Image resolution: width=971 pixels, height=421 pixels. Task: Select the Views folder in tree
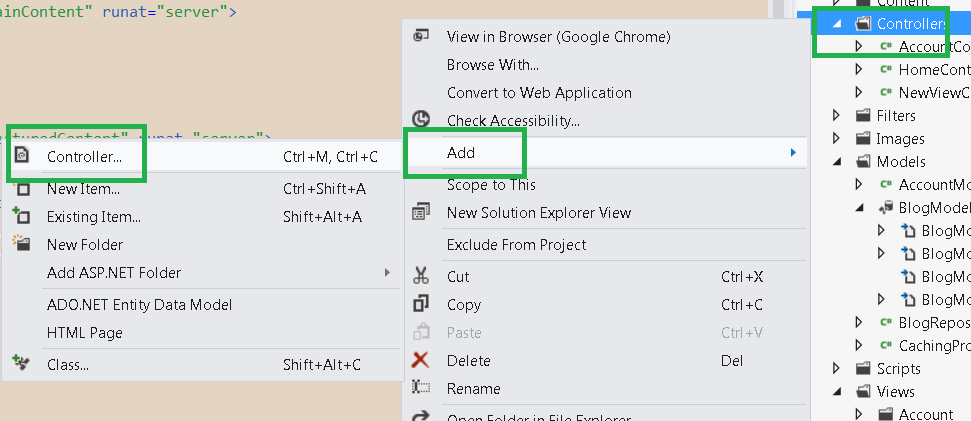coord(895,391)
